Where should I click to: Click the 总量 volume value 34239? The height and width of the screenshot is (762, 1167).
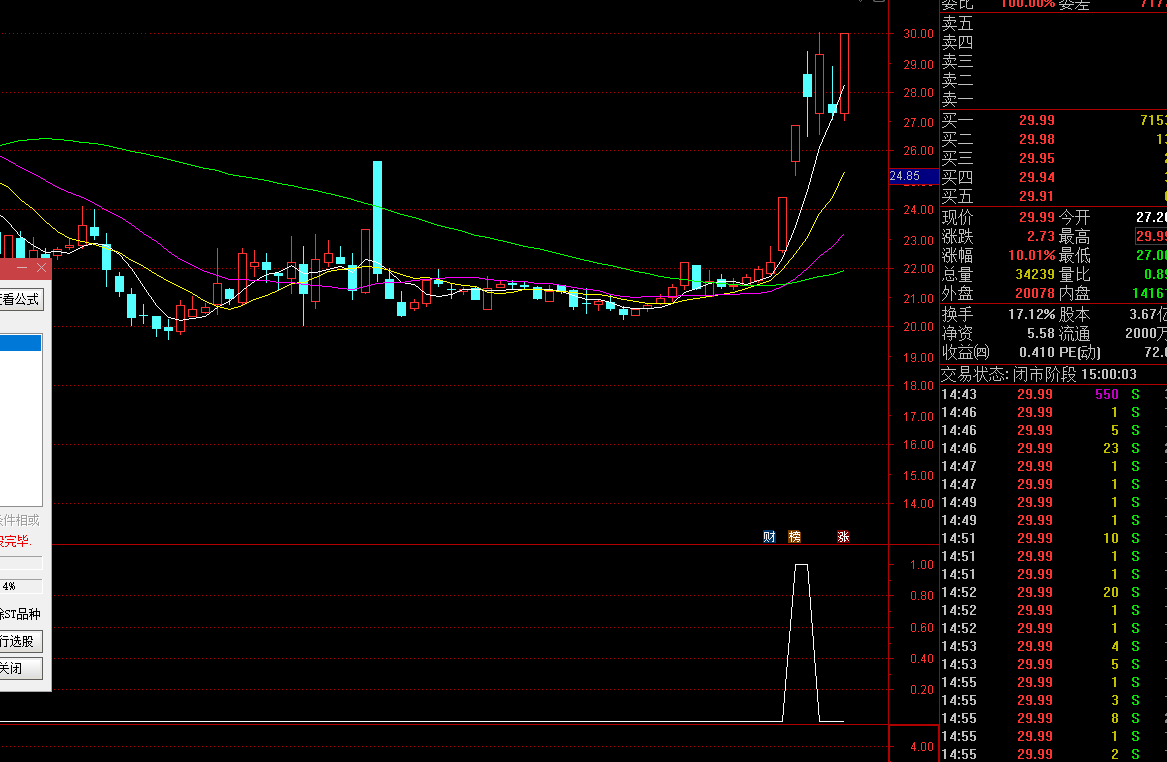1035,275
